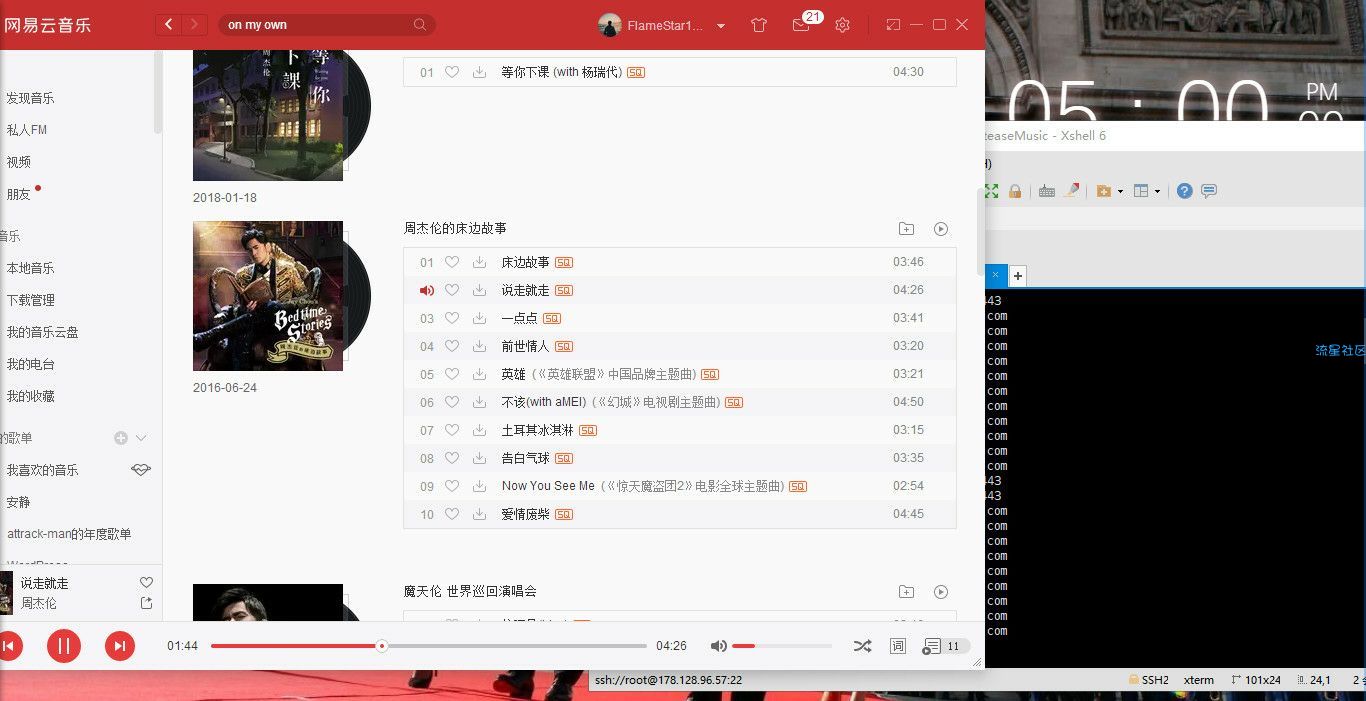Collapse the created playlists section chevron
This screenshot has width=1366, height=701.
[x=141, y=438]
